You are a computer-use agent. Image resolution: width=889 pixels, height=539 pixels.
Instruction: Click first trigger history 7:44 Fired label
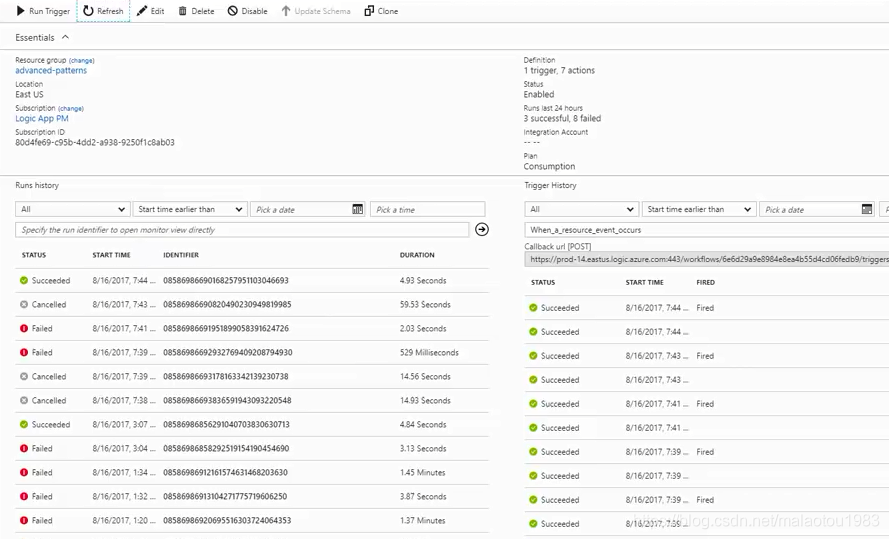pyautogui.click(x=705, y=308)
